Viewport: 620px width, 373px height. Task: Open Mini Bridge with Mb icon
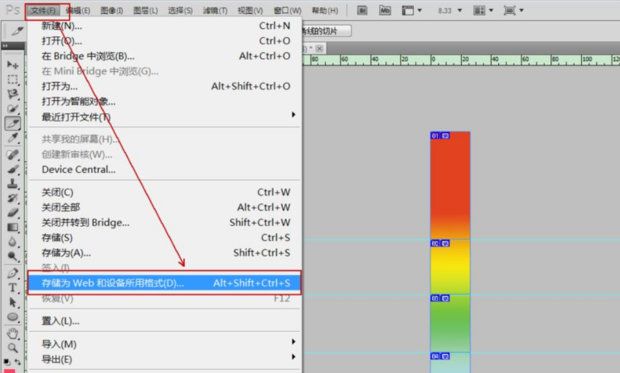385,10
